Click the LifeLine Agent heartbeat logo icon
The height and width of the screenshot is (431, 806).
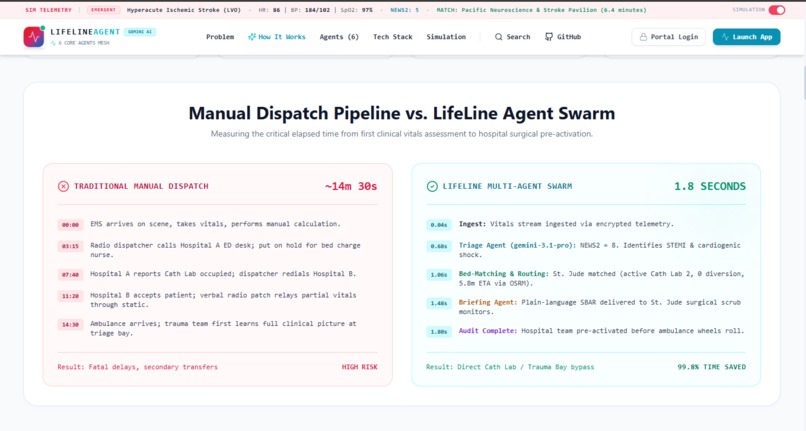click(x=34, y=37)
